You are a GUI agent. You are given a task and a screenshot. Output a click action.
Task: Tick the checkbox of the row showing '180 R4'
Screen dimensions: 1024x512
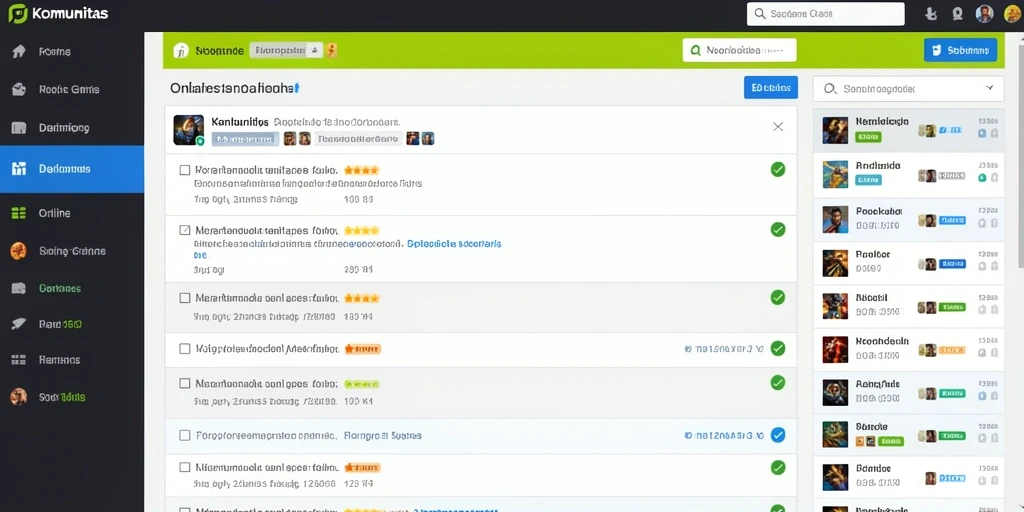tap(185, 298)
